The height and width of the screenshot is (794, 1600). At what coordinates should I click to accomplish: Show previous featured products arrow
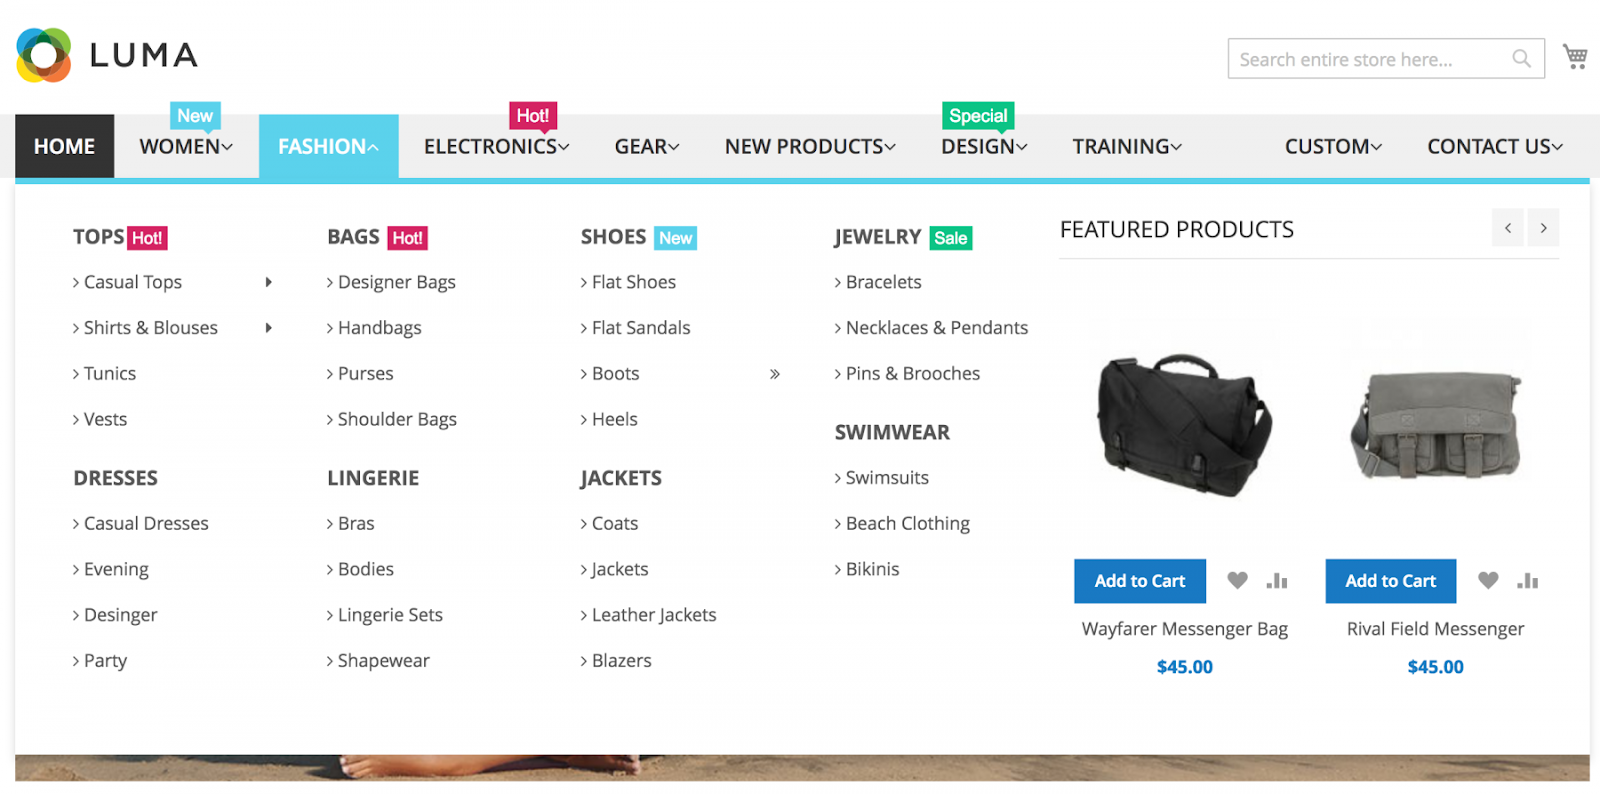tap(1508, 228)
